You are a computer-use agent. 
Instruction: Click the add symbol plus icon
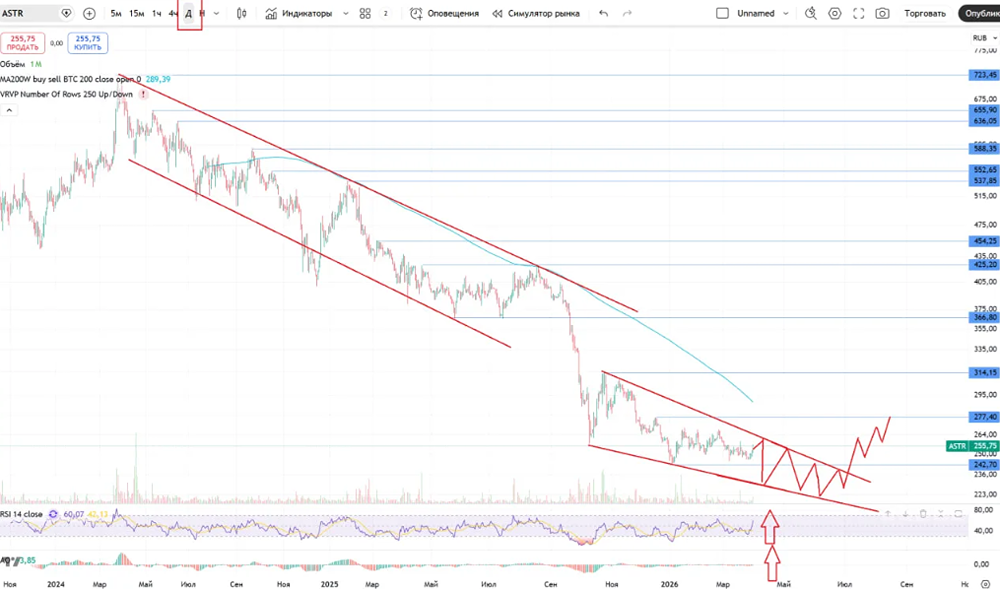(x=89, y=13)
